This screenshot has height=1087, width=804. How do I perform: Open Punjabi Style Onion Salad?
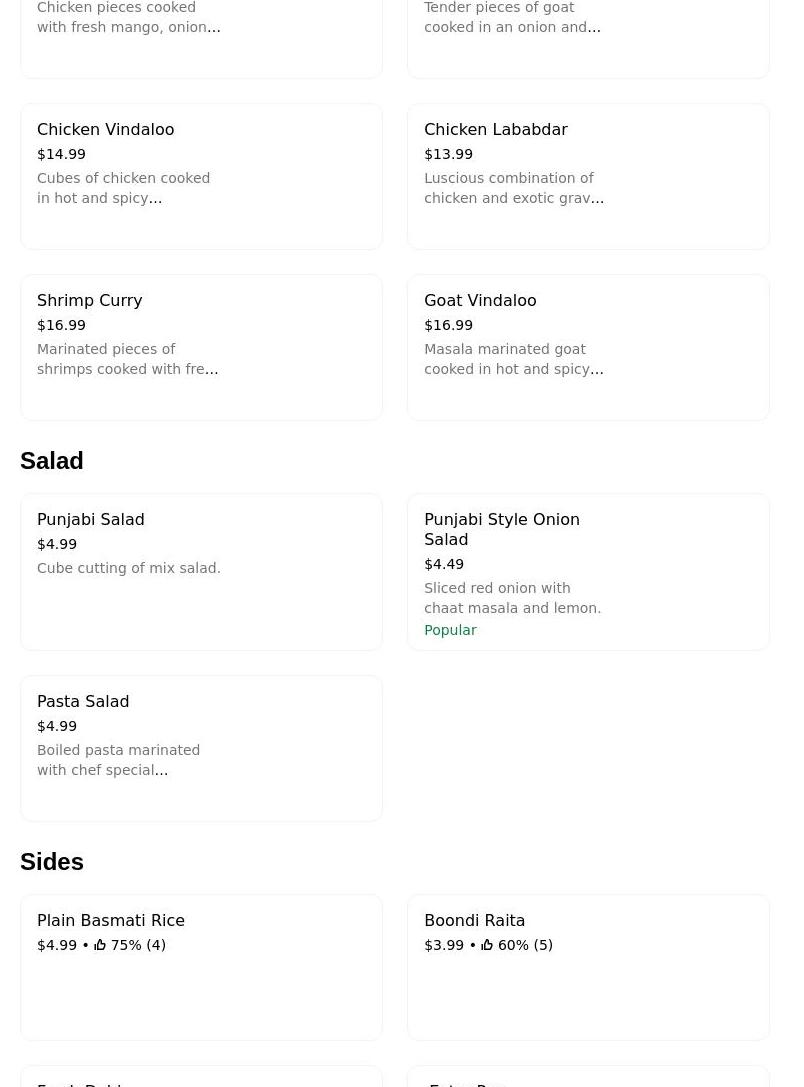pyautogui.click(x=588, y=572)
